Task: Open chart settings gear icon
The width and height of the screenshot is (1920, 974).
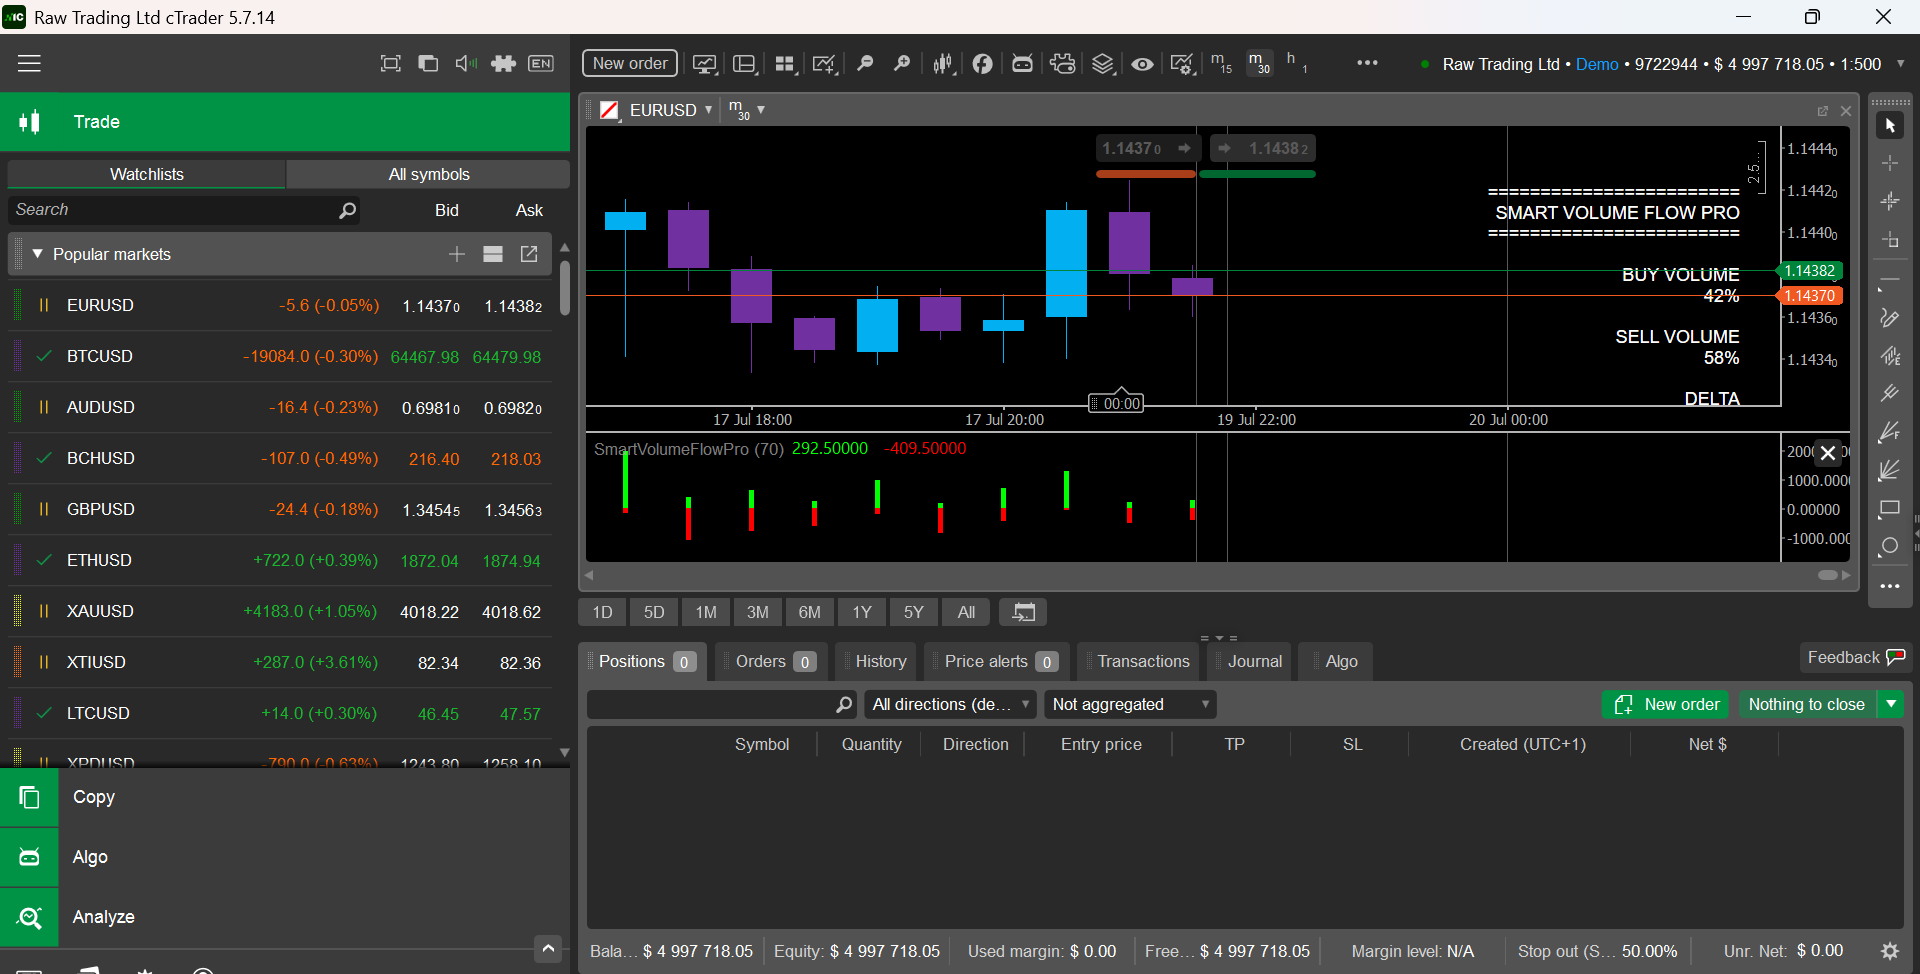Action: pos(1182,64)
